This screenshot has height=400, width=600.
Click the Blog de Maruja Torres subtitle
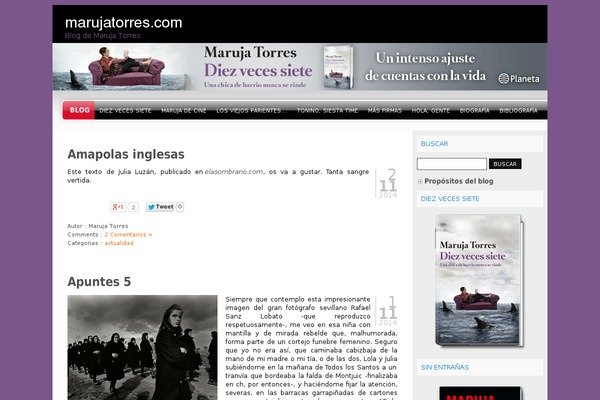[103, 36]
